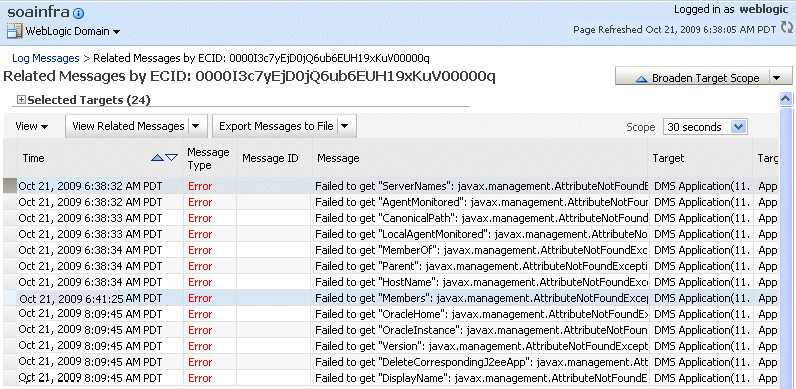Image resolution: width=796 pixels, height=389 pixels.
Task: Click the WebLogic Domain icon
Action: pyautogui.click(x=14, y=31)
